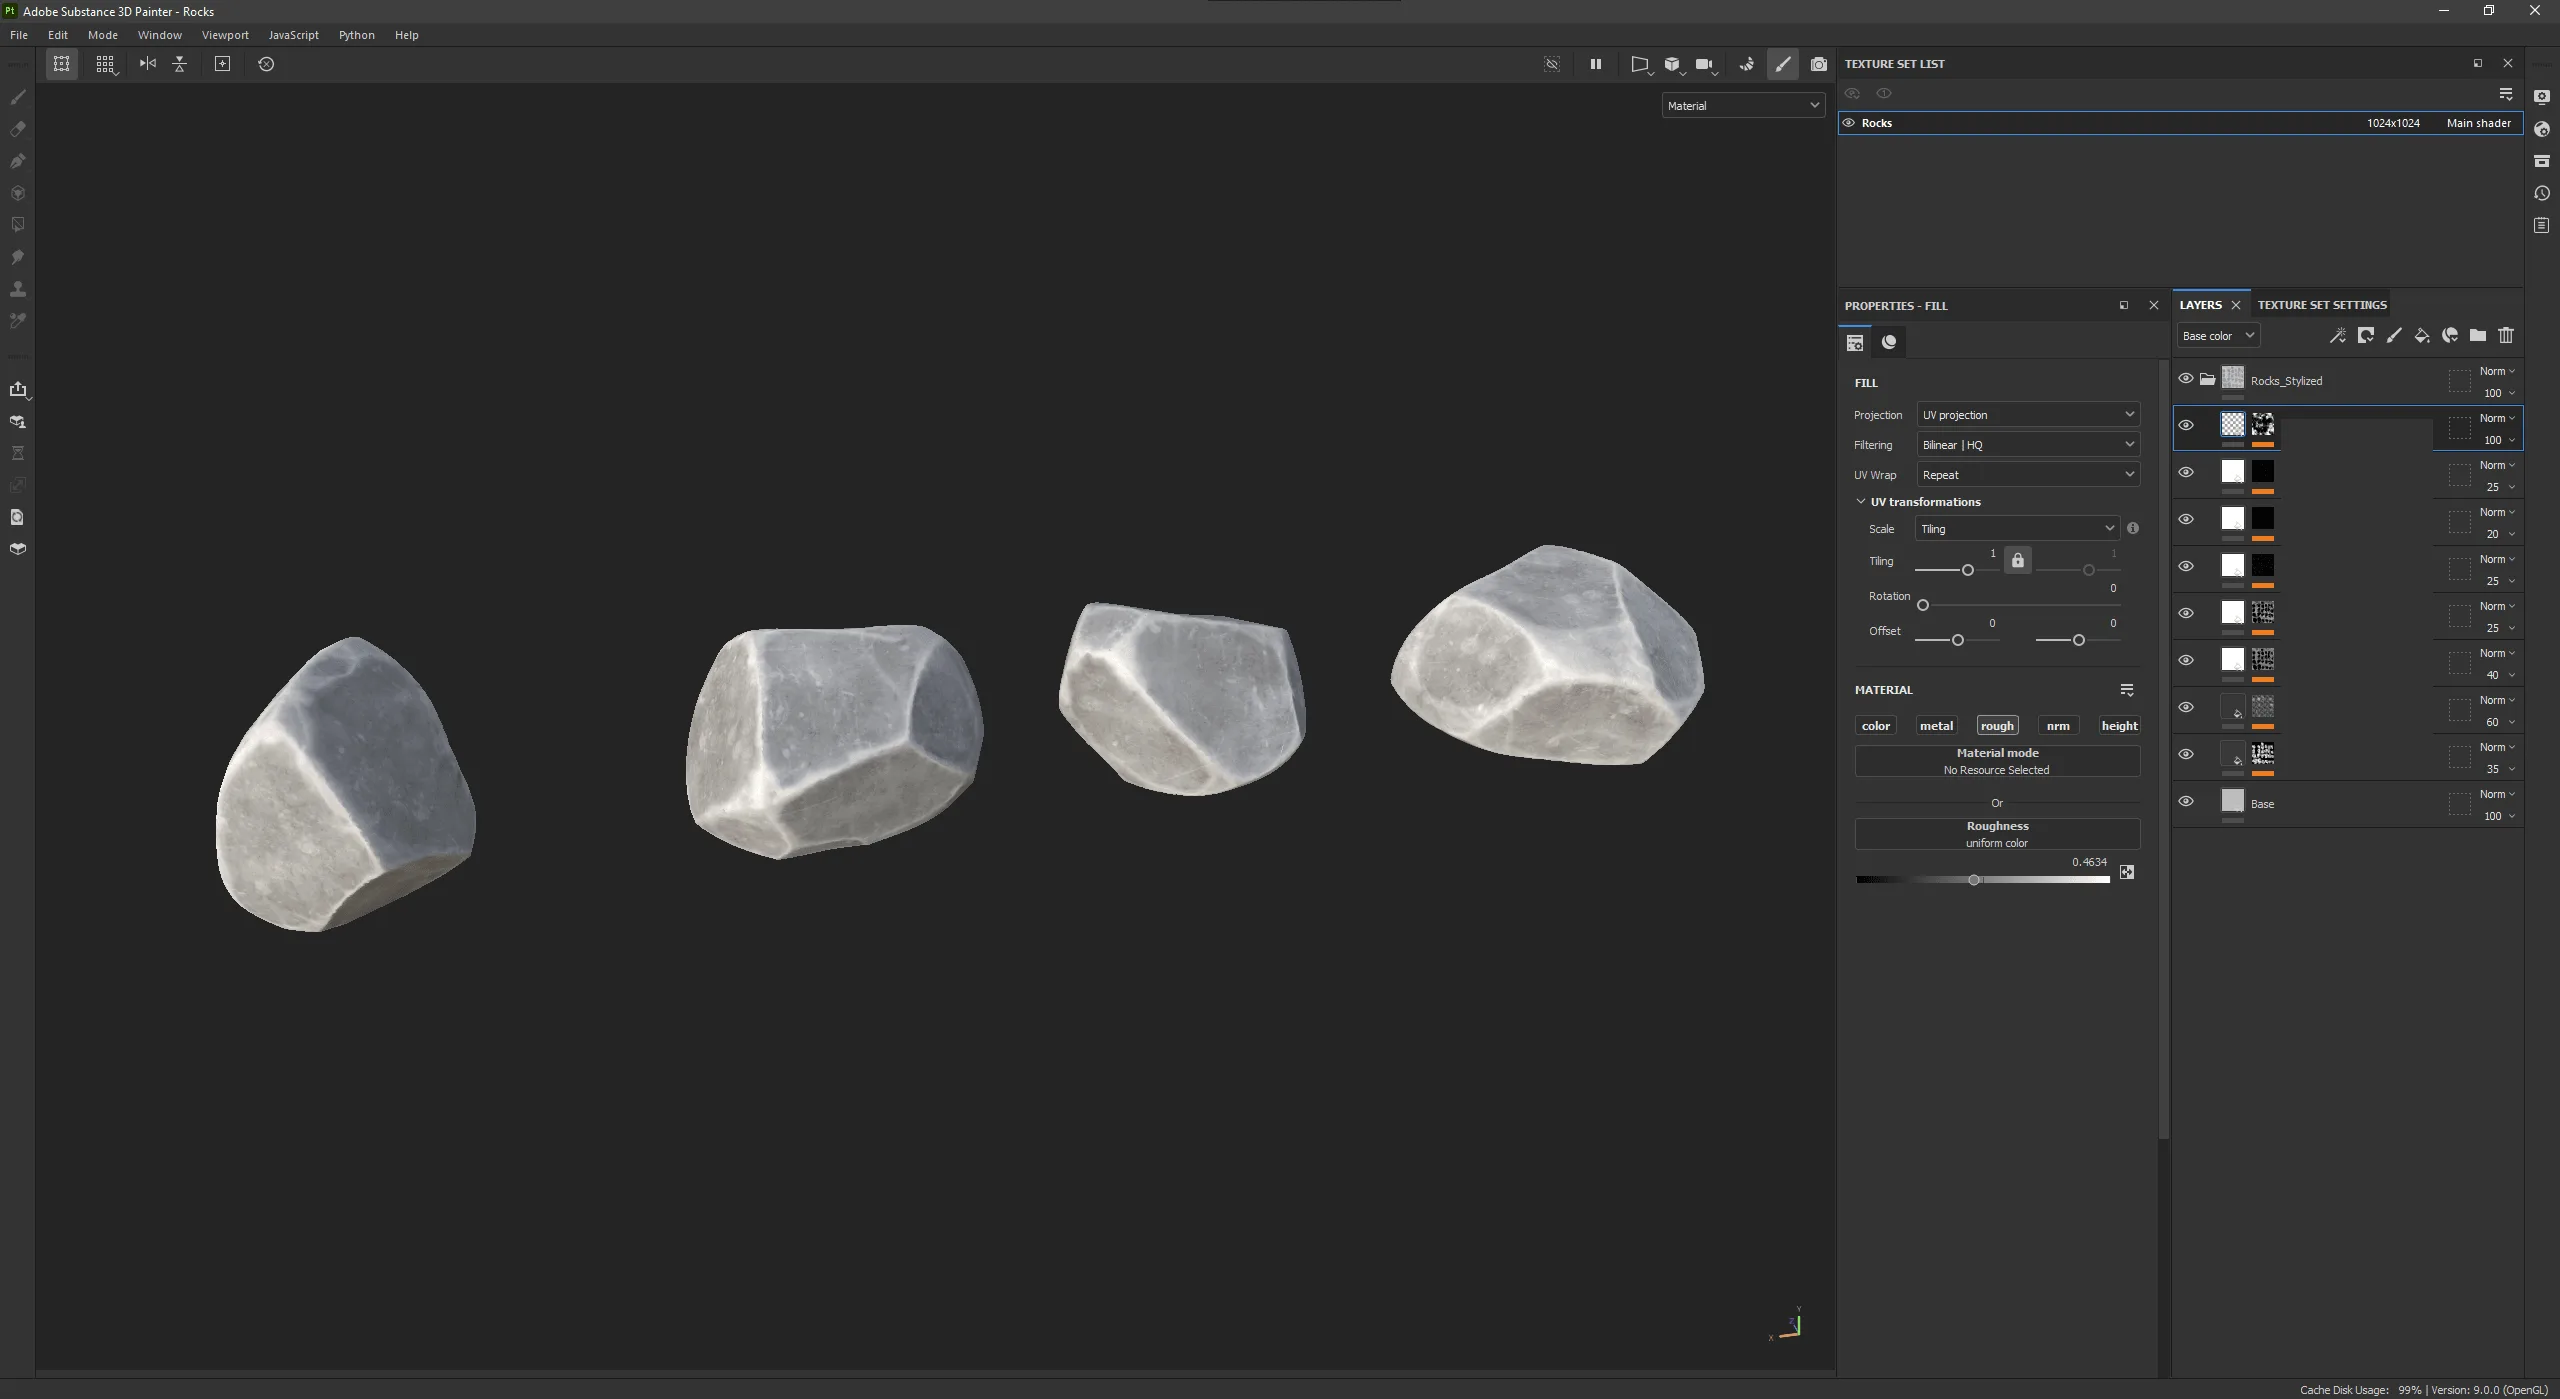This screenshot has height=1399, width=2560.
Task: Add a folder with the folder icon
Action: point(2478,336)
